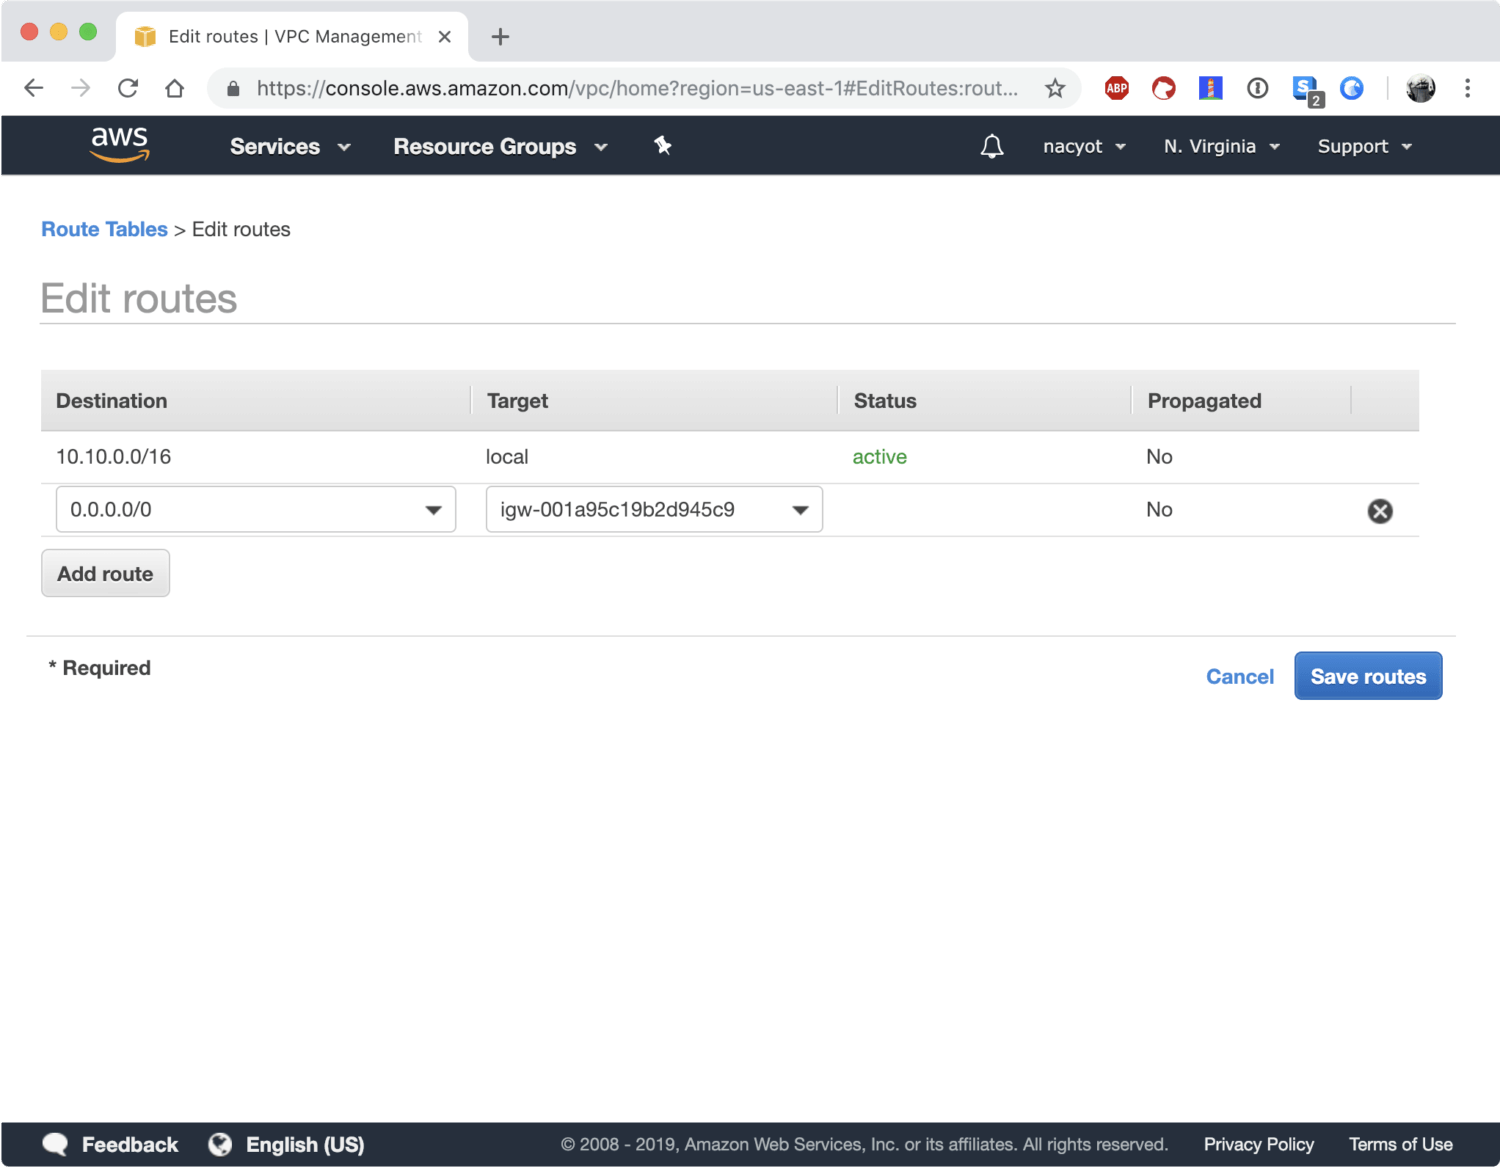Screen dimensions: 1500x1168
Task: Click the Save routes button
Action: coord(1368,676)
